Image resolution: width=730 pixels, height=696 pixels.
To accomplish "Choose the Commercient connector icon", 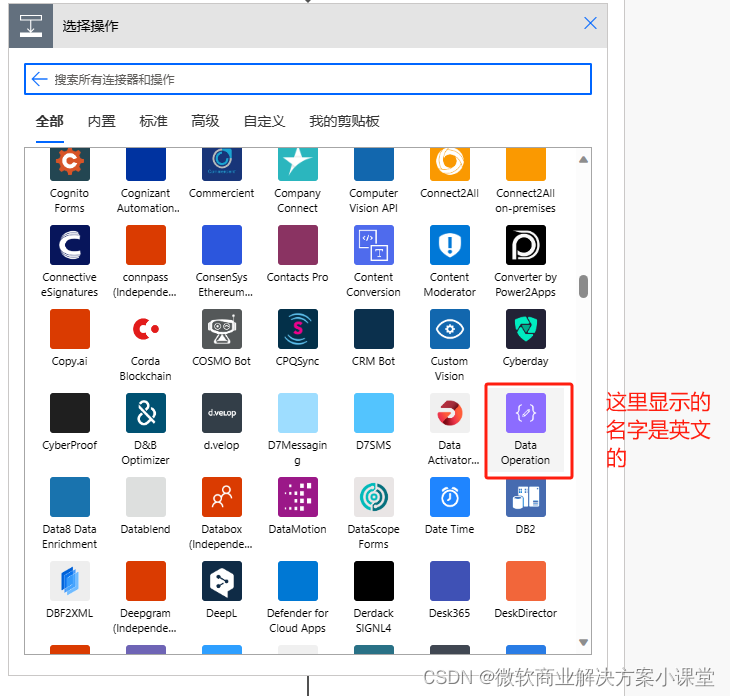I will 222,165.
